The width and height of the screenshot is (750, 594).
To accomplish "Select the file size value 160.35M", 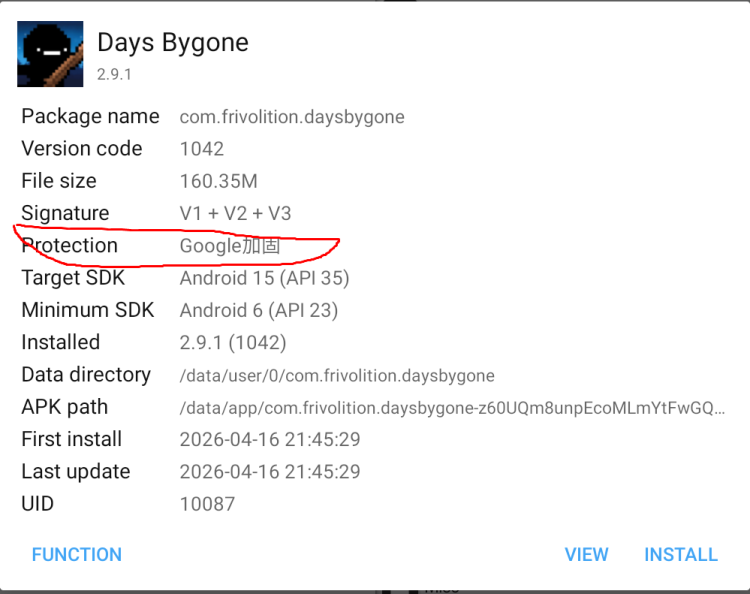I will coord(219,181).
